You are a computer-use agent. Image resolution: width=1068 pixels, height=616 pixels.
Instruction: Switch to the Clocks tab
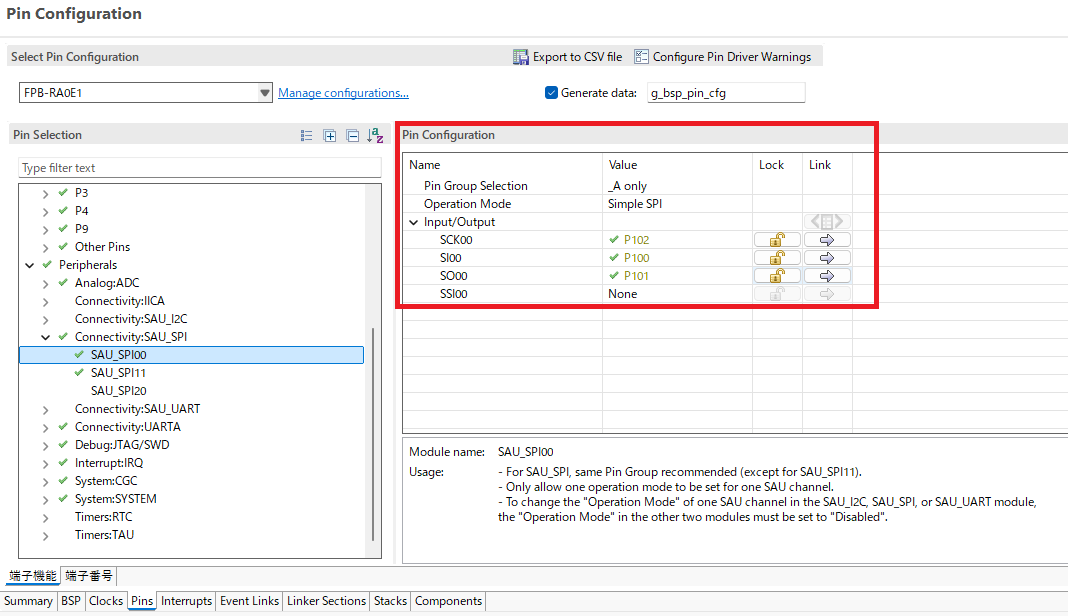tap(106, 601)
